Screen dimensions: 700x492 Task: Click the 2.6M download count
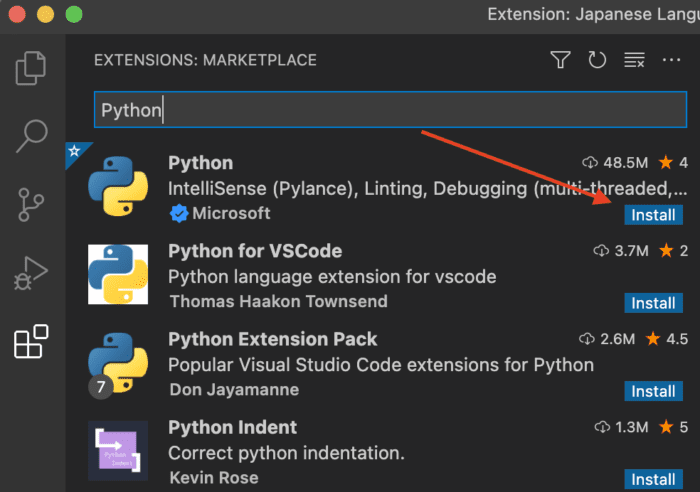[607, 339]
